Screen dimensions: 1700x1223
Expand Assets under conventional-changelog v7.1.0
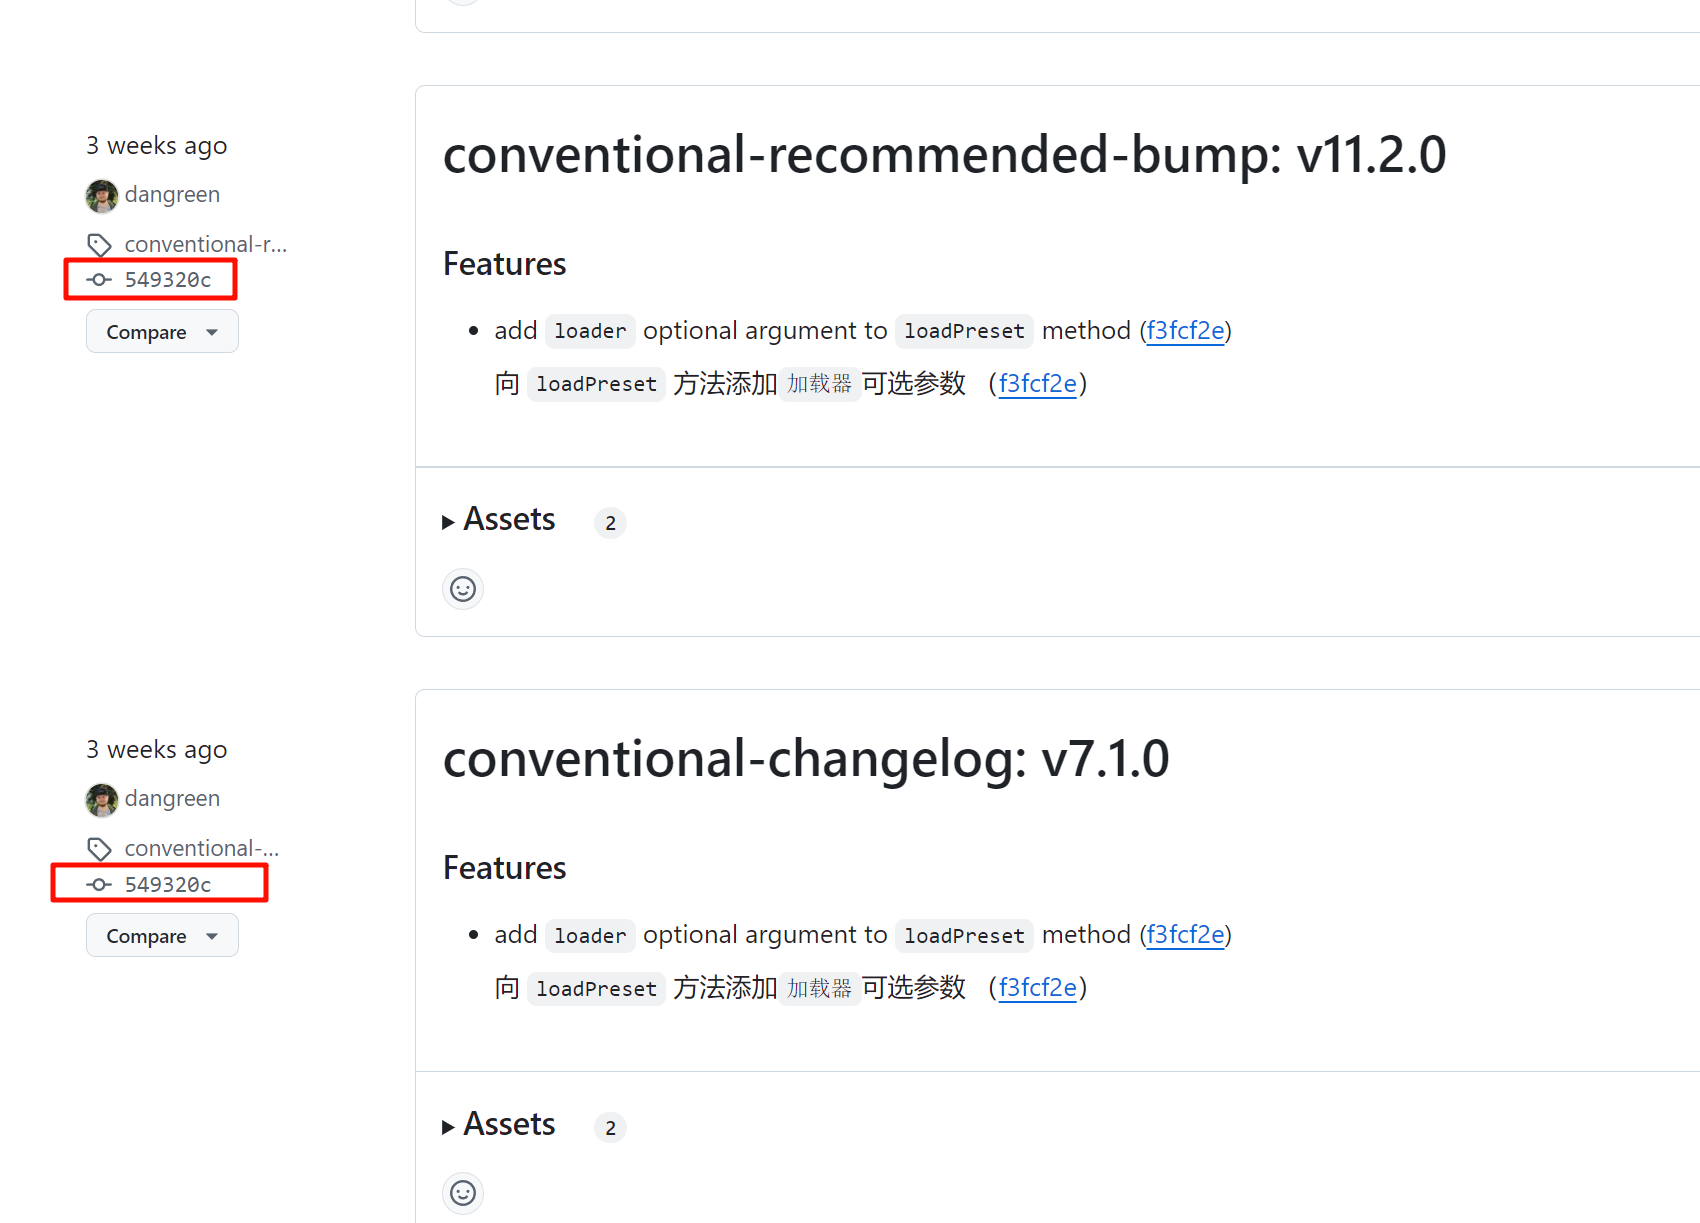pyautogui.click(x=499, y=1125)
